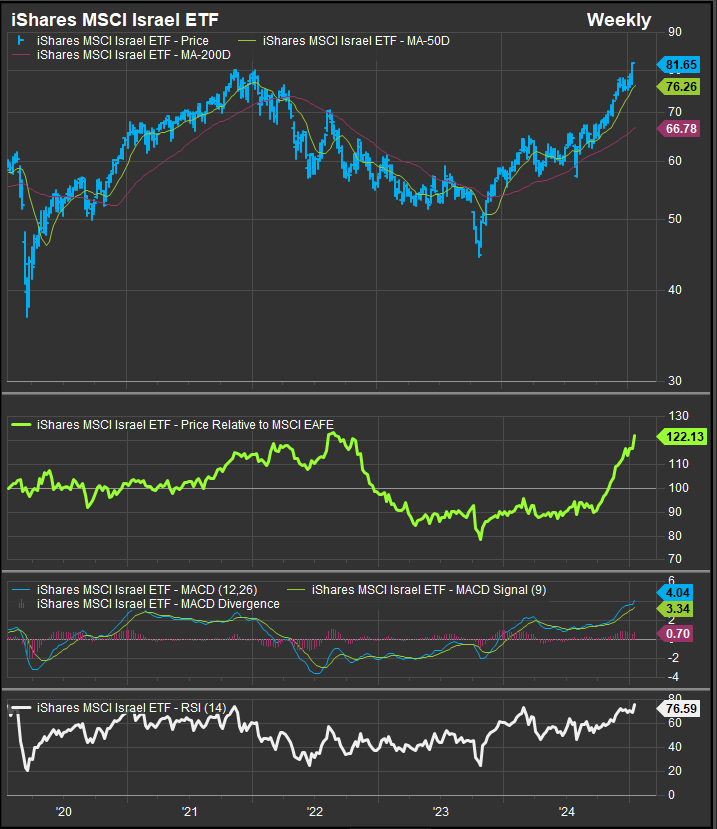Click the 20 label on the RSI axis

click(x=675, y=771)
